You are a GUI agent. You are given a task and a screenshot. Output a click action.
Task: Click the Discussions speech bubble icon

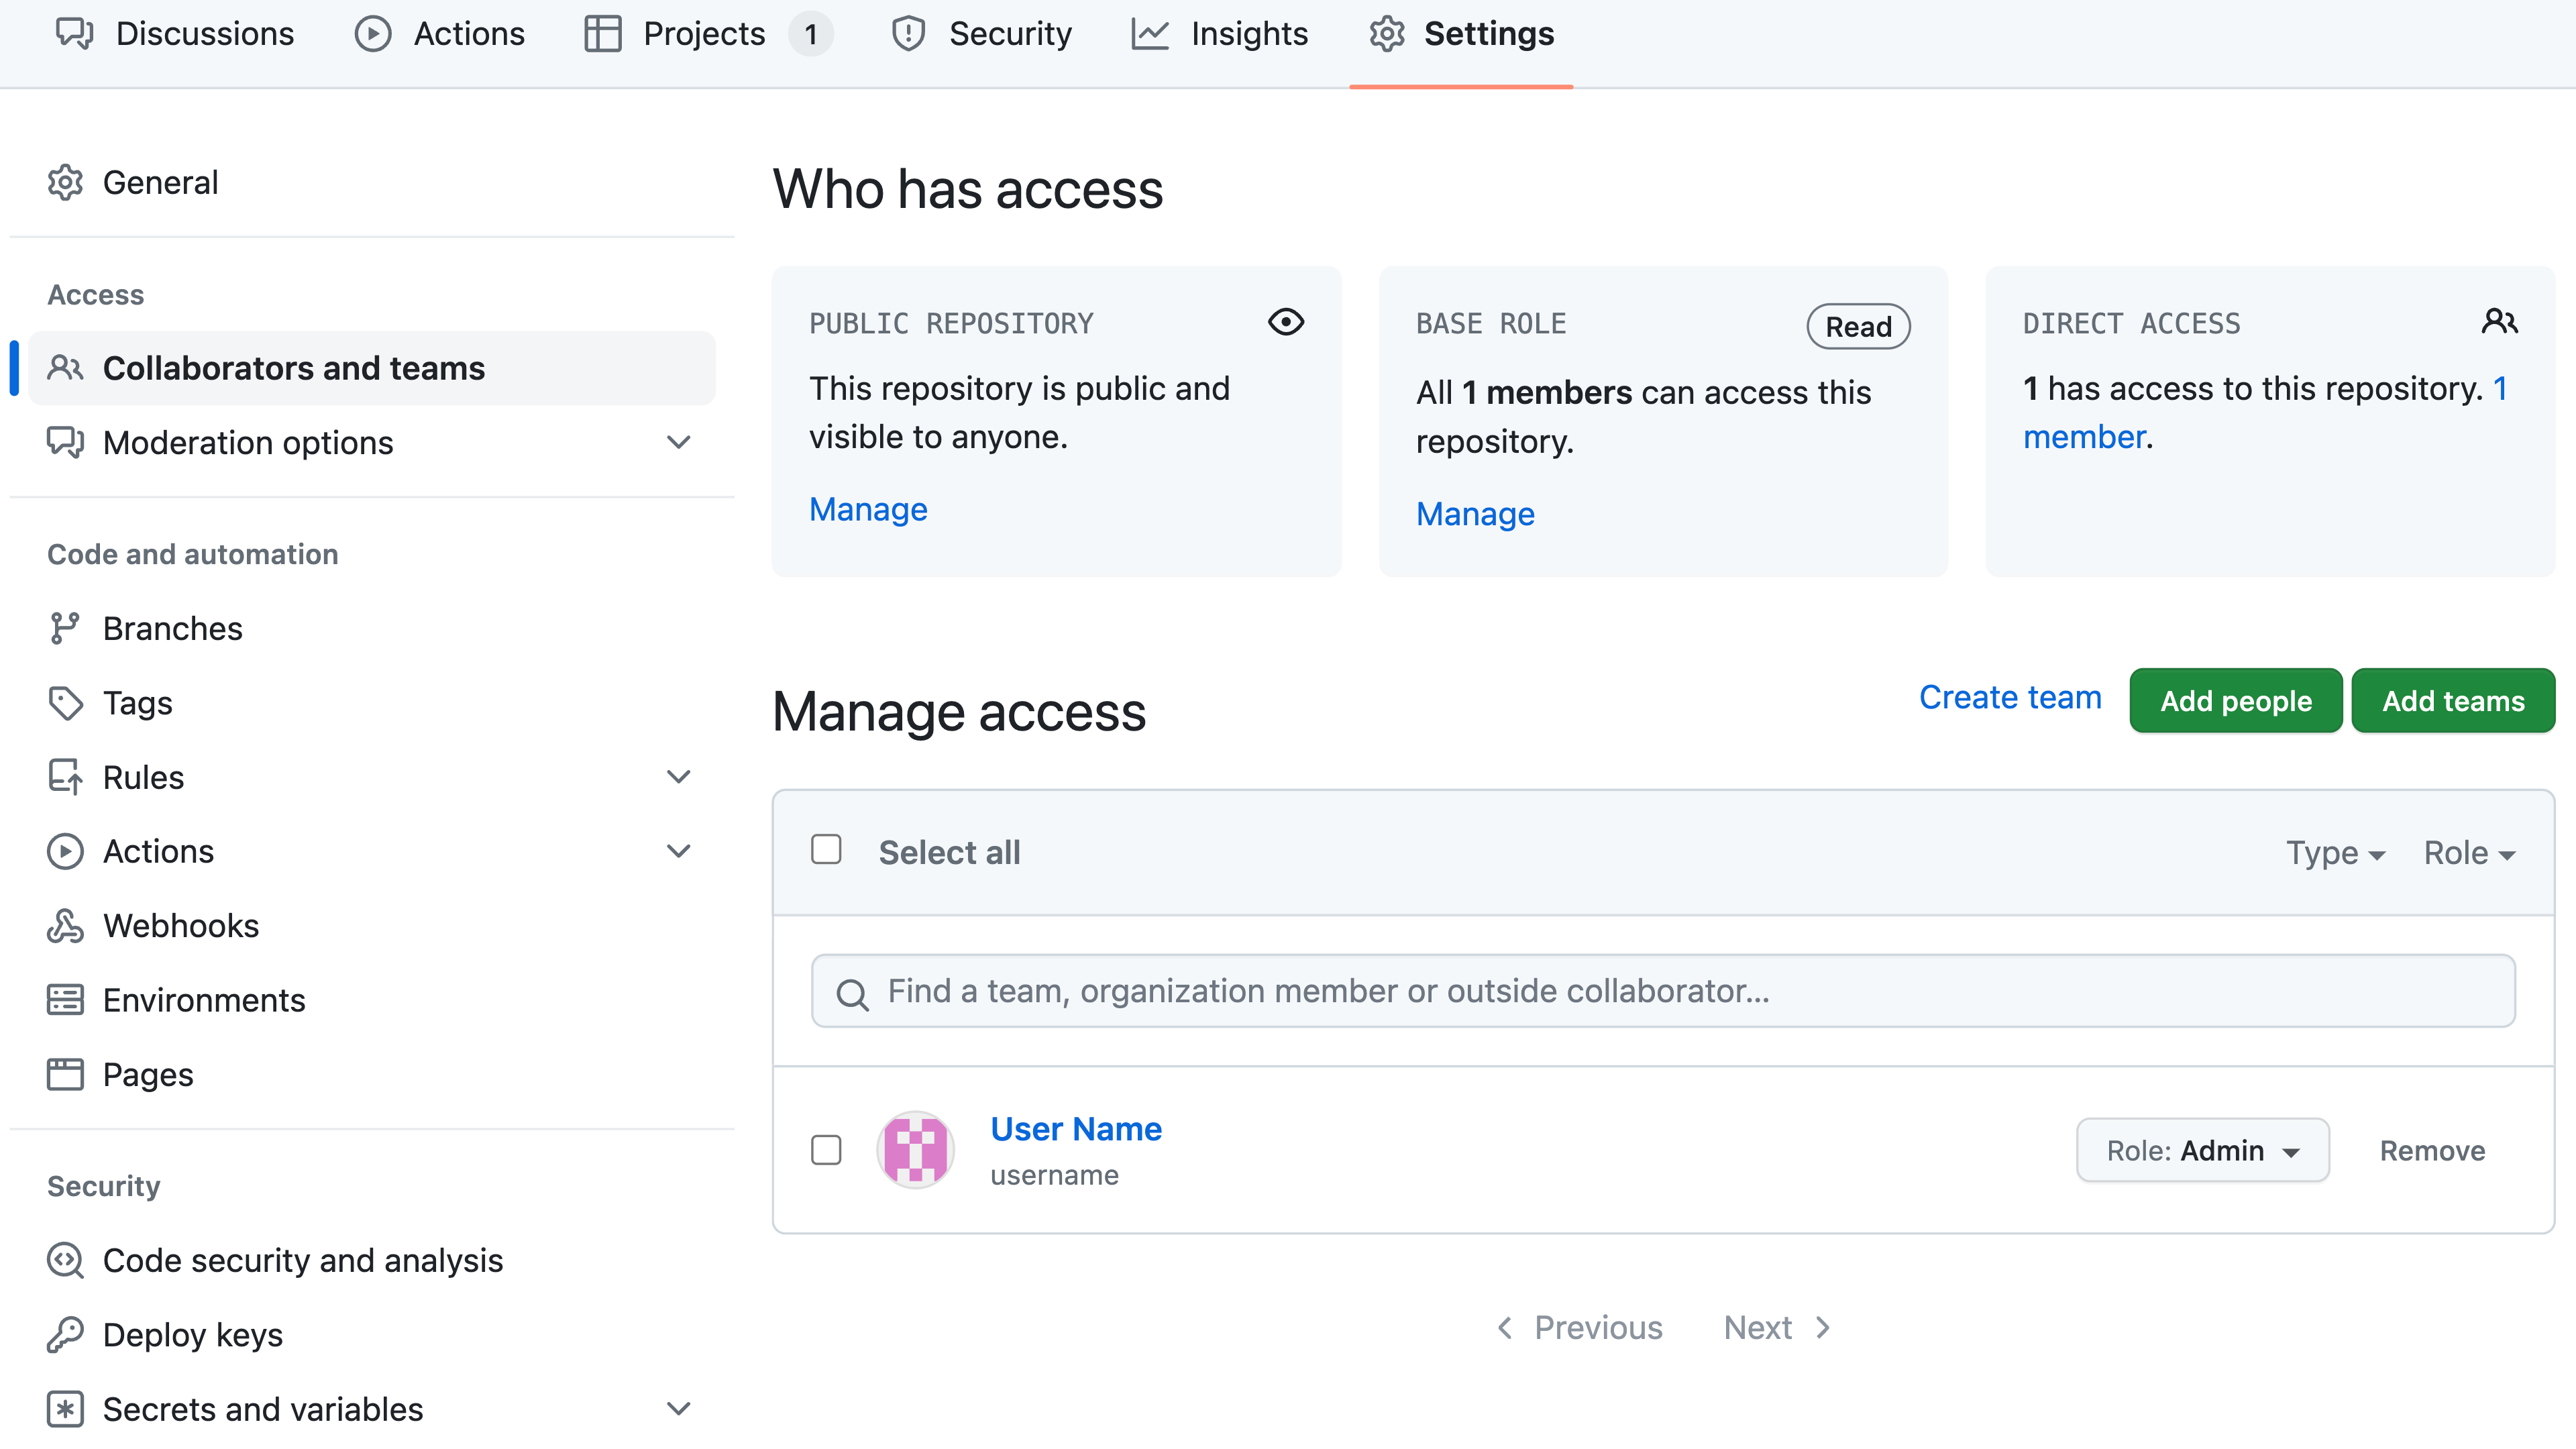[74, 33]
